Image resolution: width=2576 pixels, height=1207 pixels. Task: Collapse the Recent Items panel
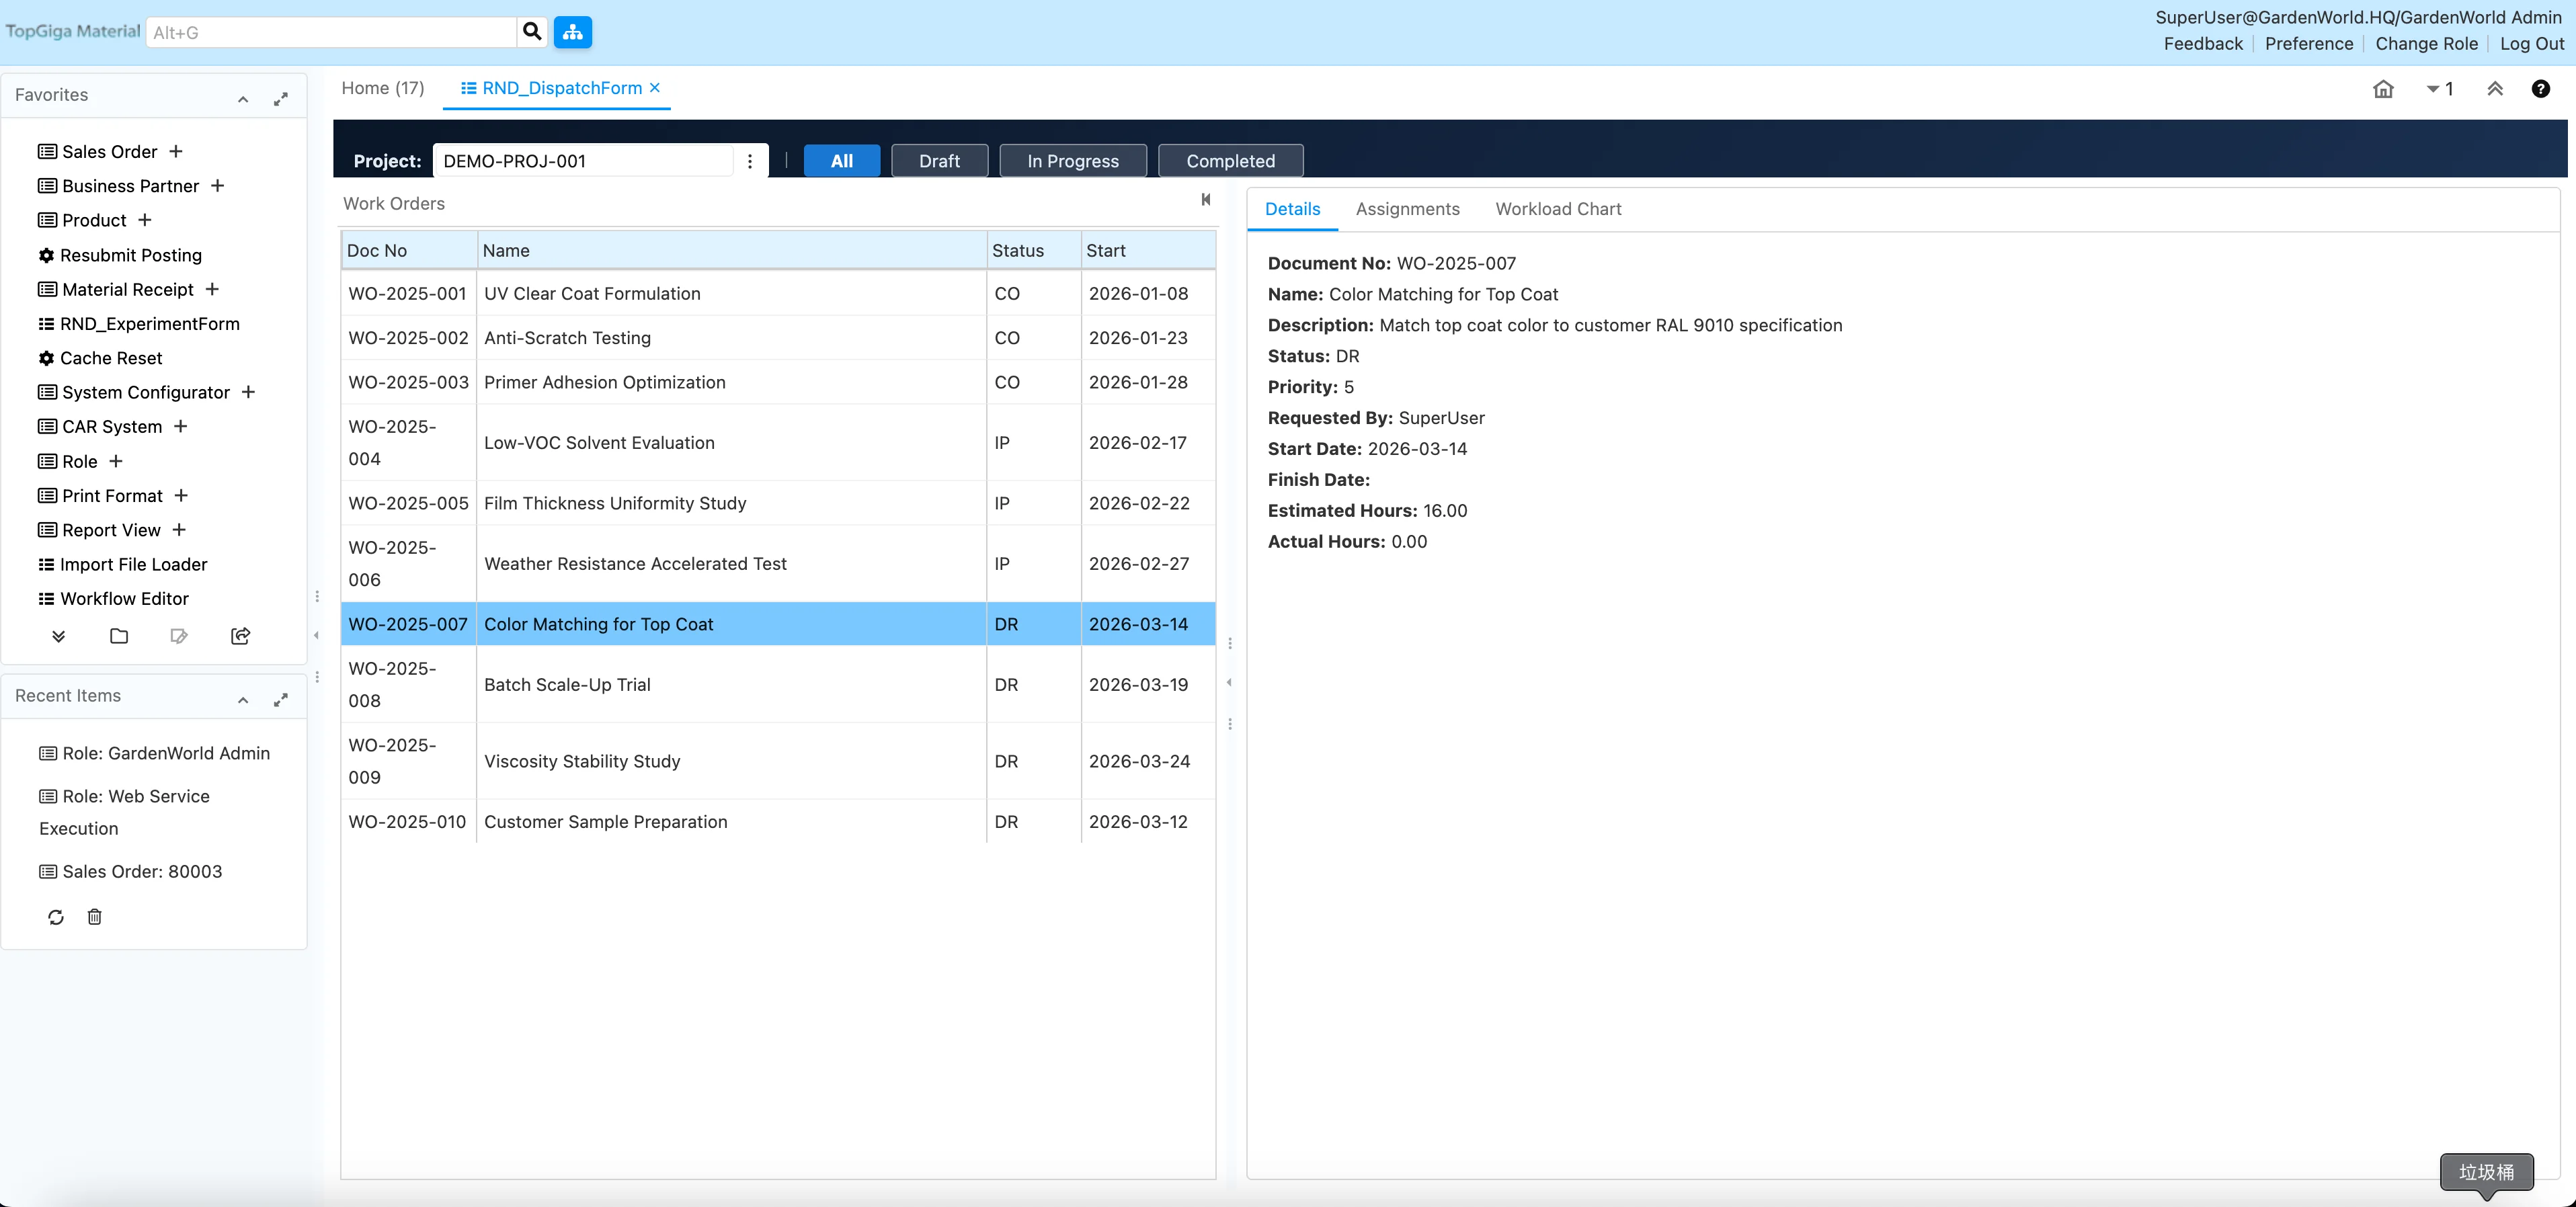coord(243,699)
